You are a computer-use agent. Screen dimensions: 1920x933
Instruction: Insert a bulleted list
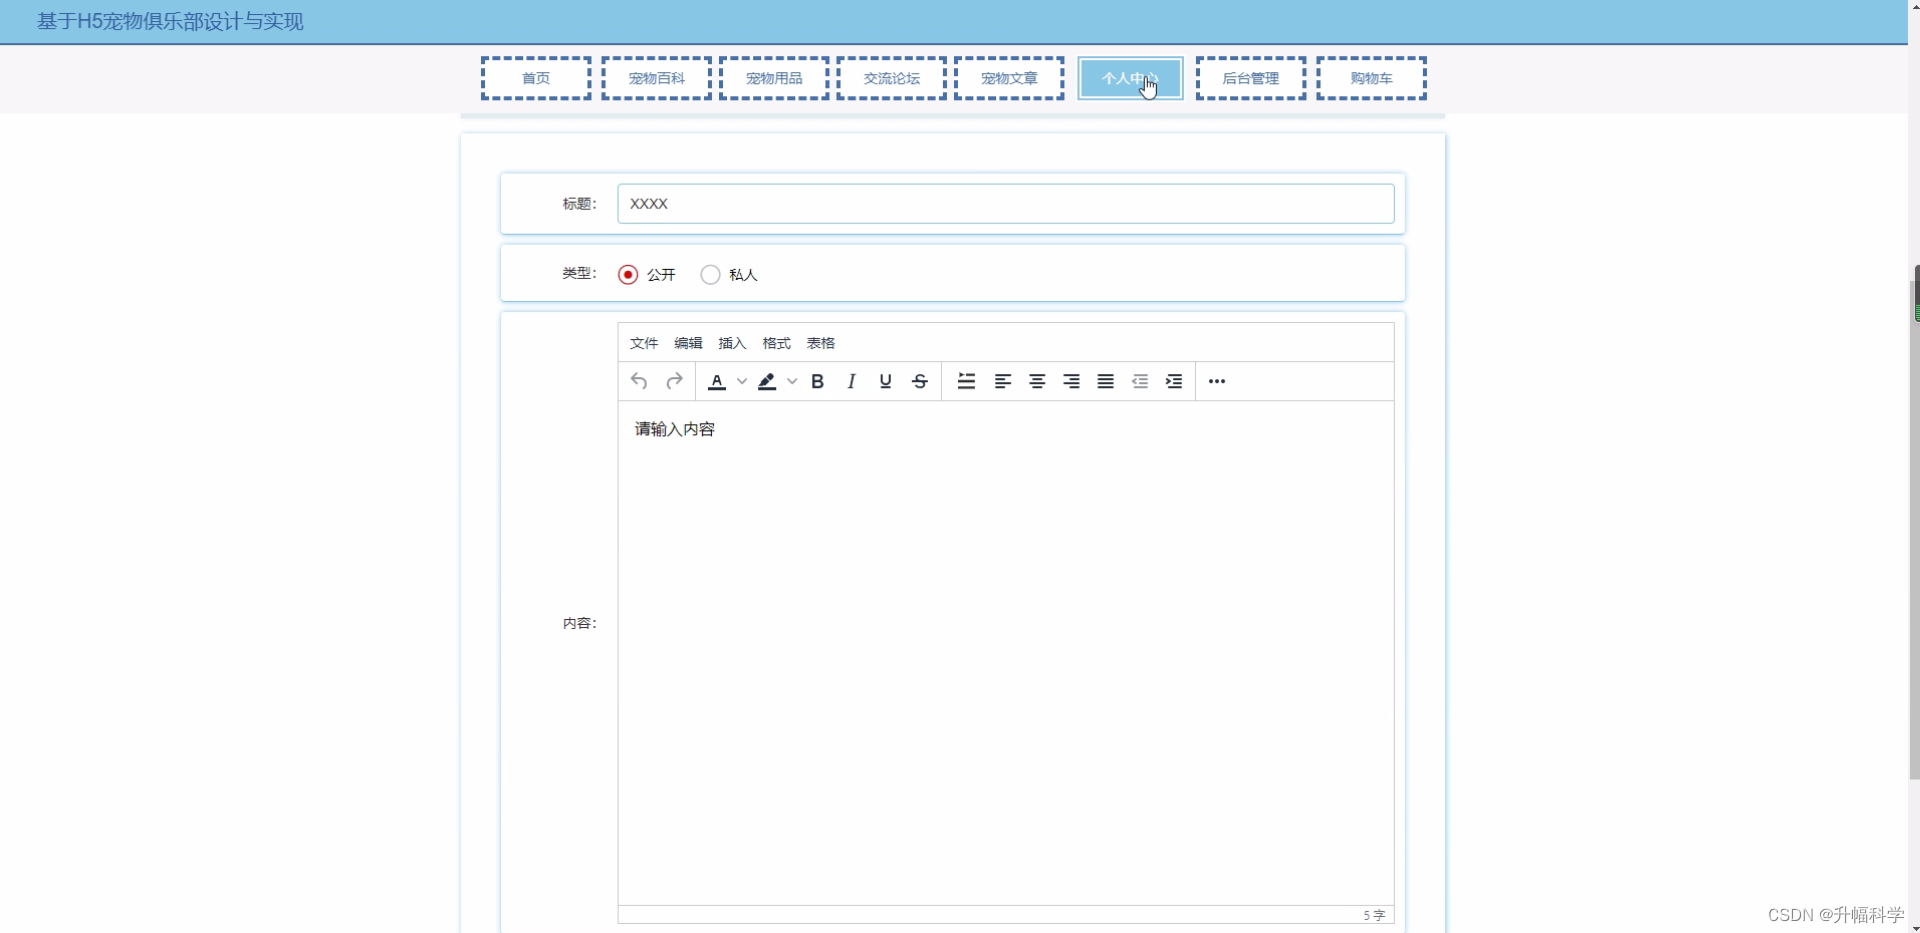(x=966, y=381)
